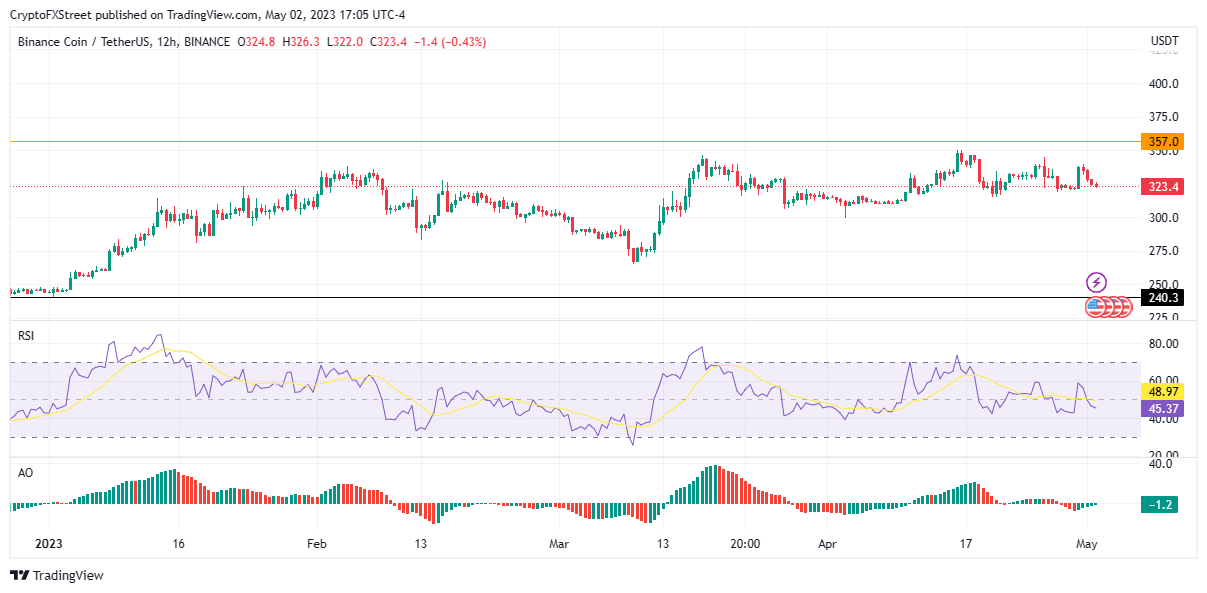
Task: Click the 2023 label on time axis
Action: (48, 544)
